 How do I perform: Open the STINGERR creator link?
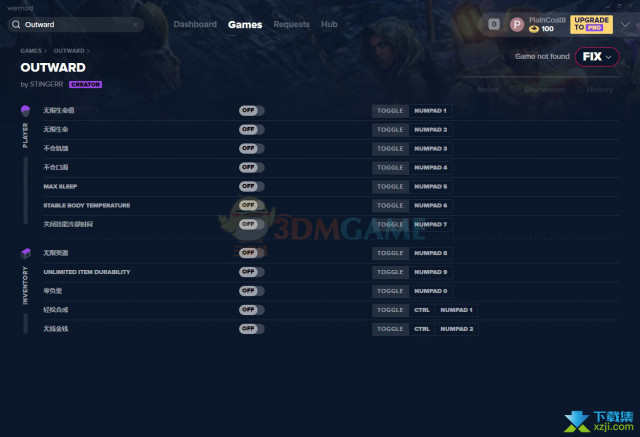46,84
